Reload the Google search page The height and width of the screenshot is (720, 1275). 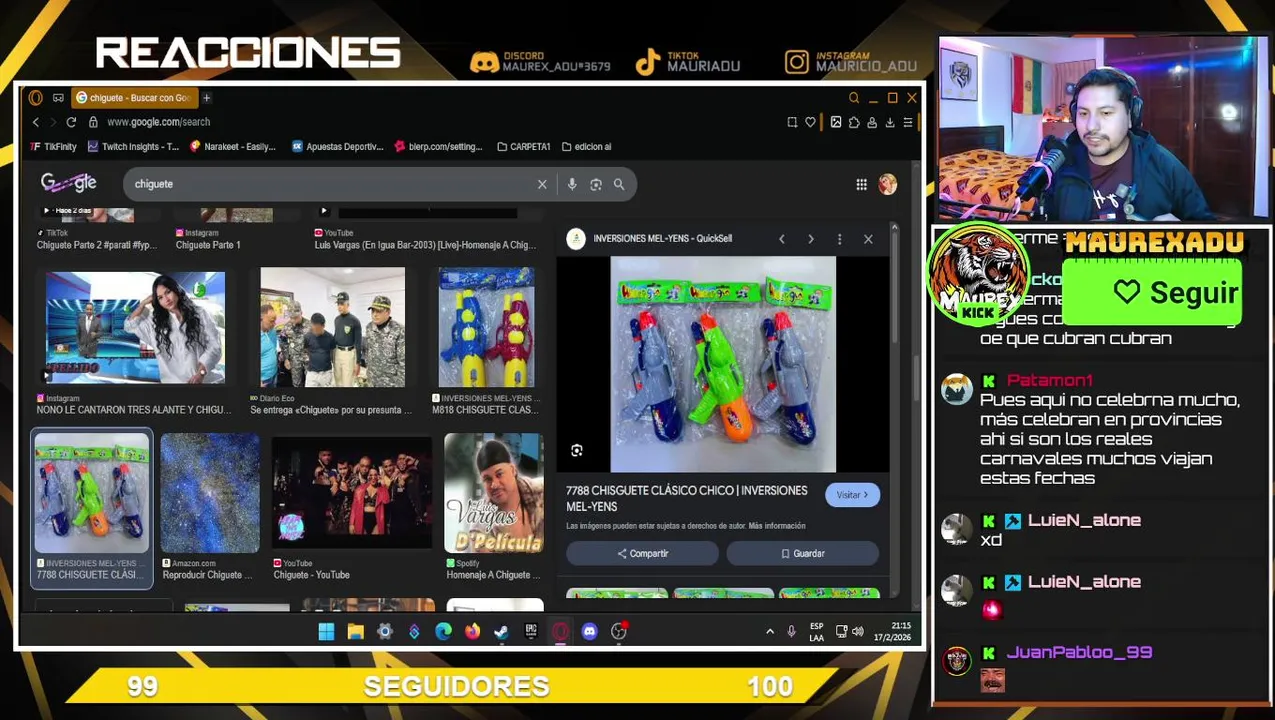point(71,122)
